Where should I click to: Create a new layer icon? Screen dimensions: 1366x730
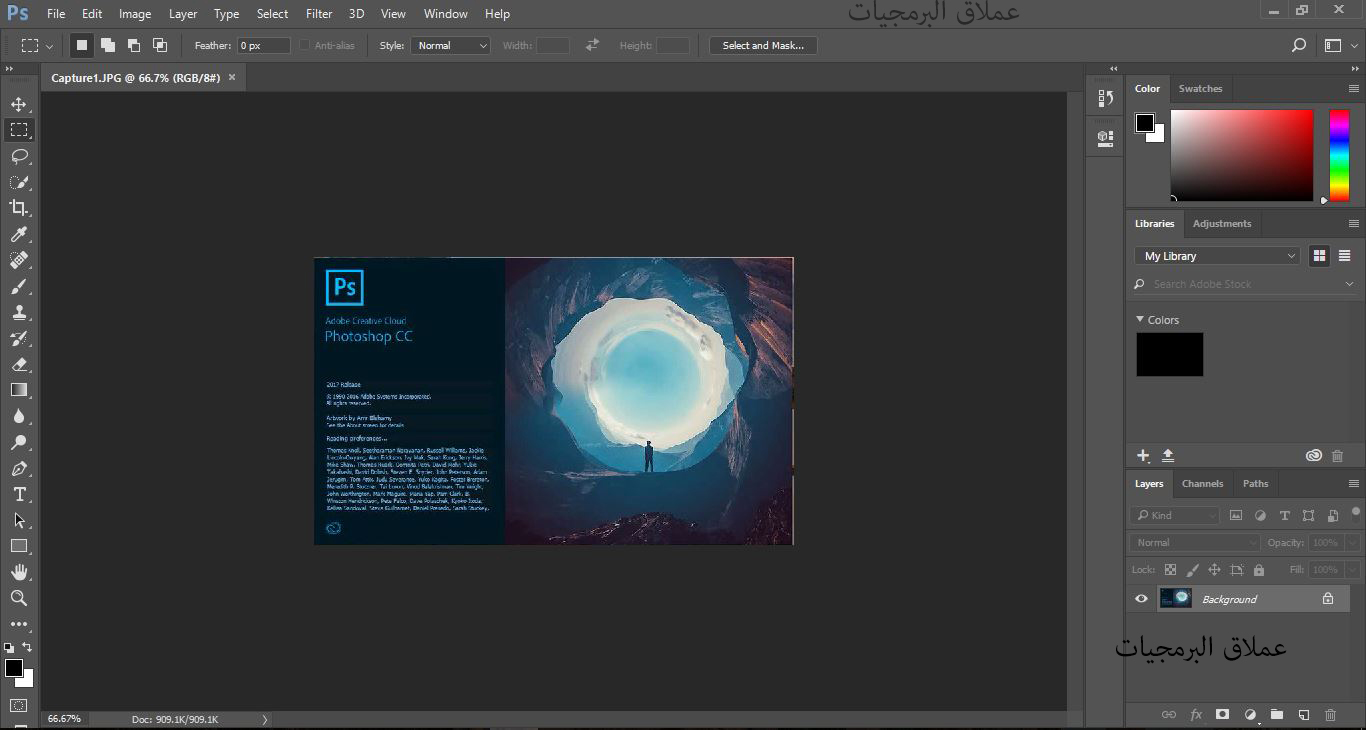click(1304, 715)
